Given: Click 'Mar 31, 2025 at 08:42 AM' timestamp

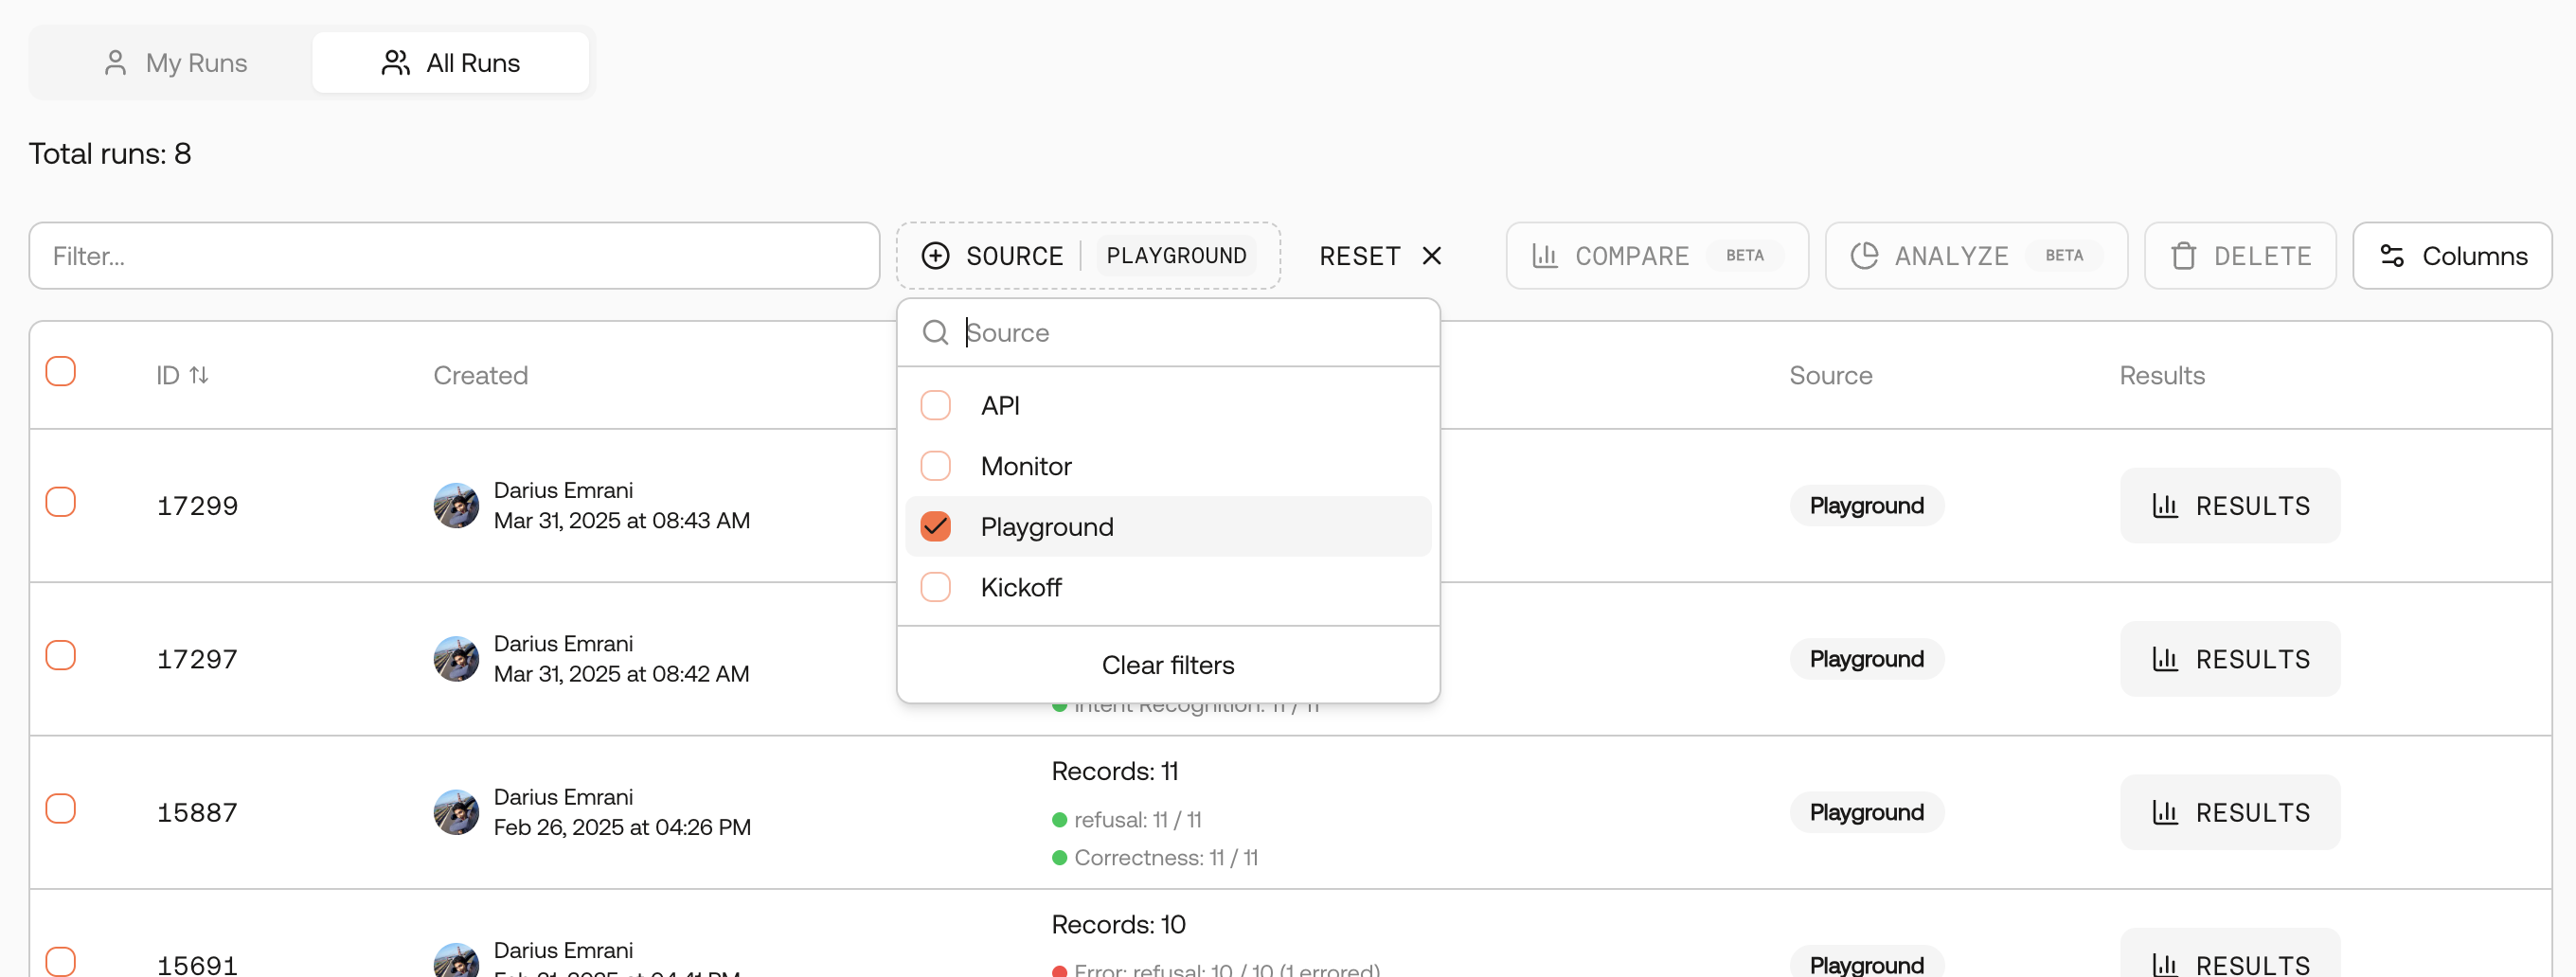Looking at the screenshot, I should point(621,674).
